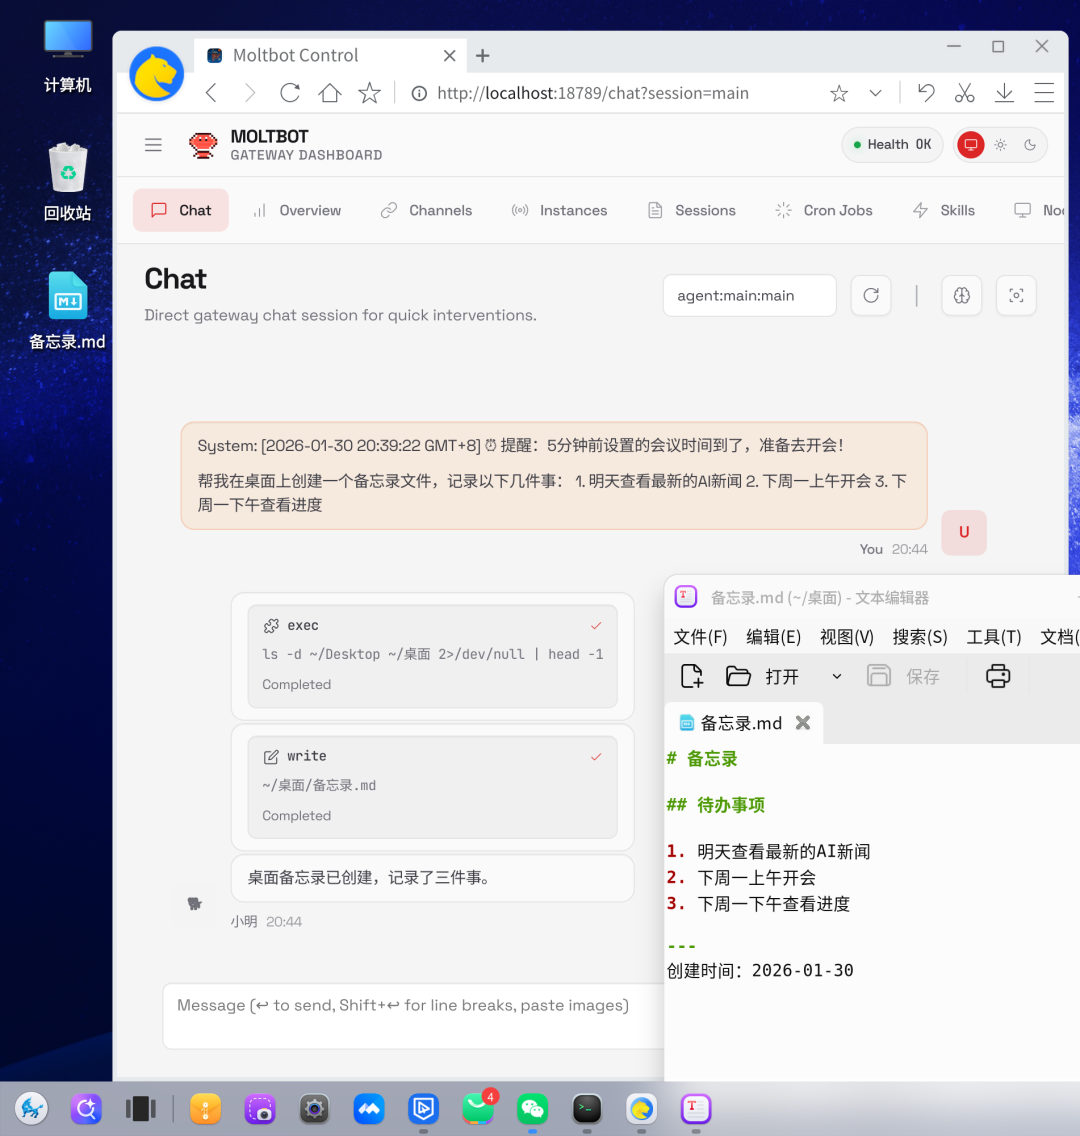Image resolution: width=1080 pixels, height=1136 pixels.
Task: Open the WeChat app in the dock
Action: click(532, 1108)
